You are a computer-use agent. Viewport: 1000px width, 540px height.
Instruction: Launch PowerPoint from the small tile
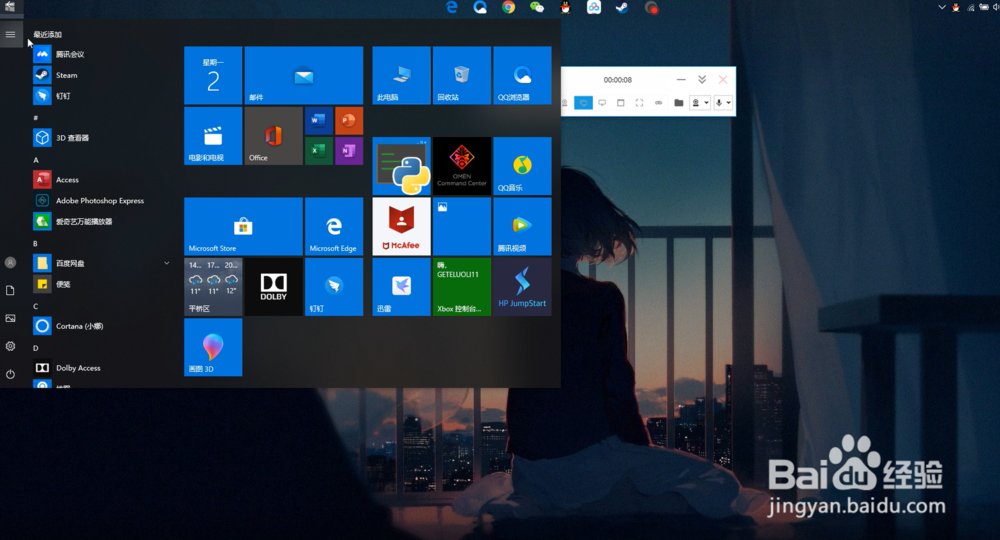coord(349,120)
